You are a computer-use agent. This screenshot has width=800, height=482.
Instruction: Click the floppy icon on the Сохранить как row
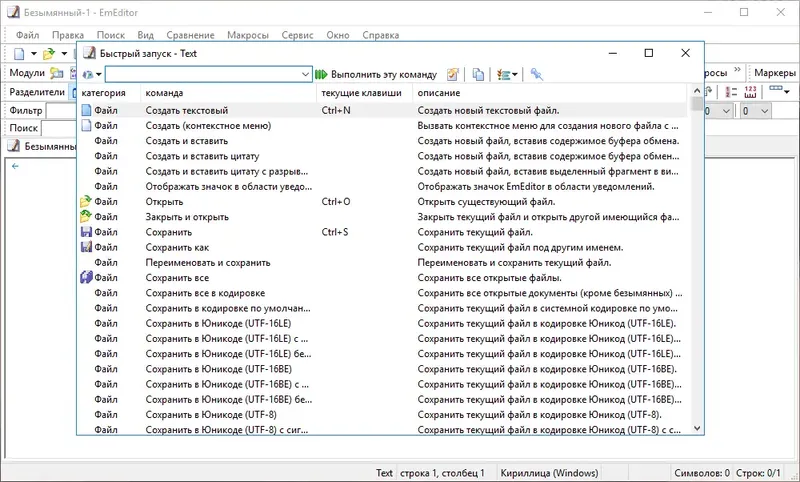86,247
